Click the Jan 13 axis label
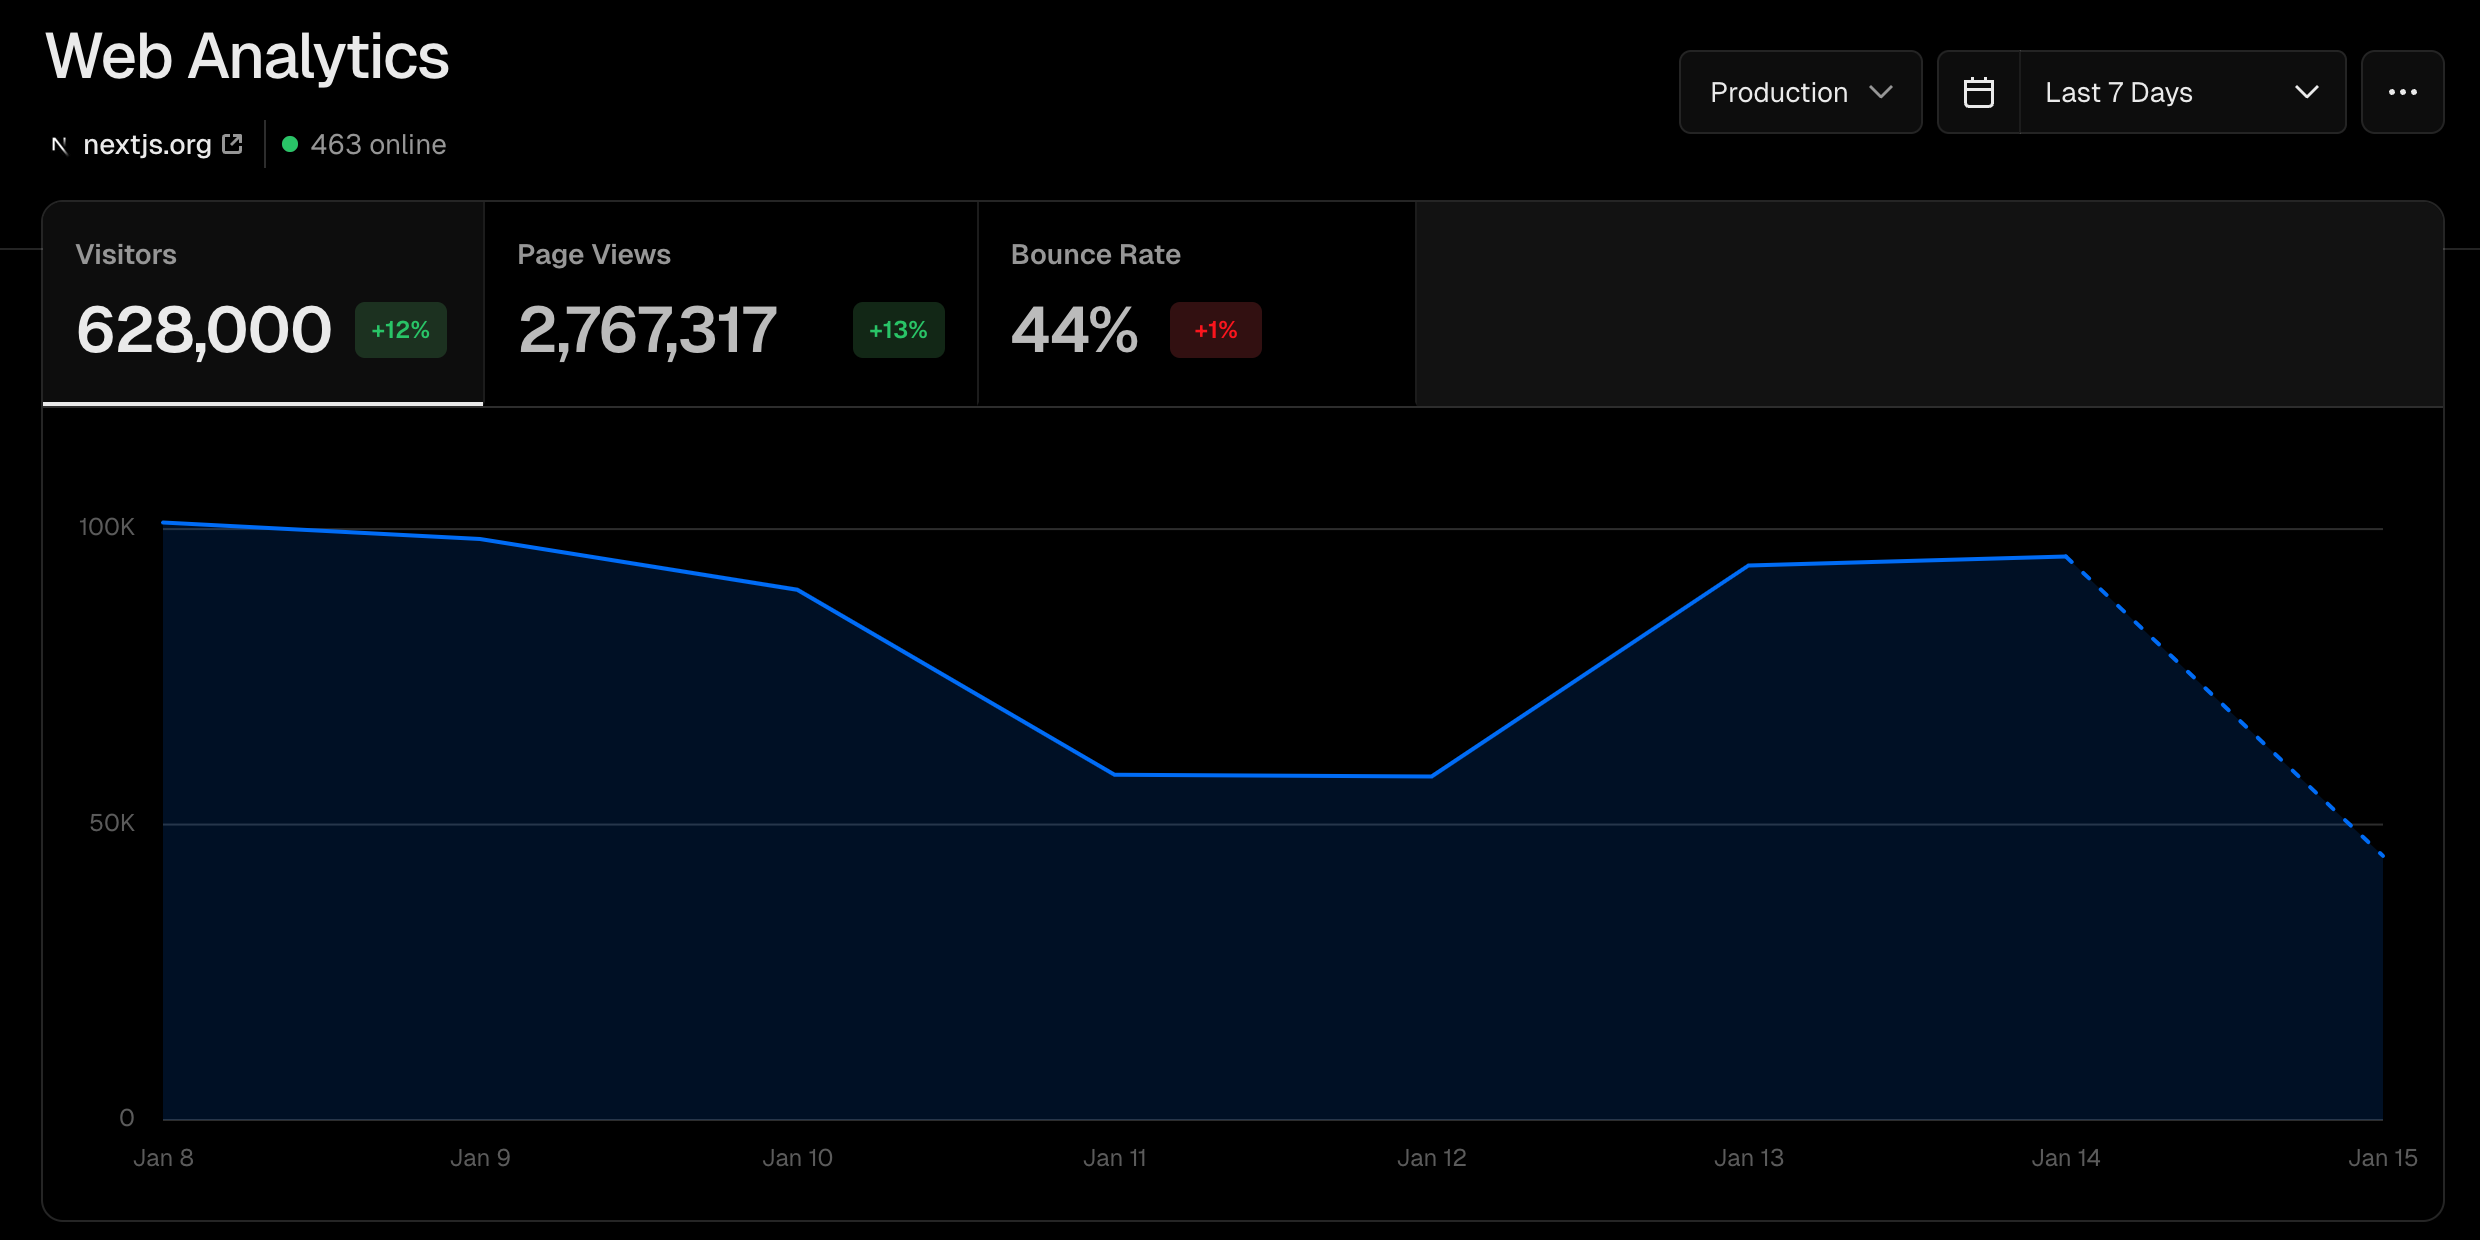This screenshot has height=1240, width=2480. tap(1748, 1158)
